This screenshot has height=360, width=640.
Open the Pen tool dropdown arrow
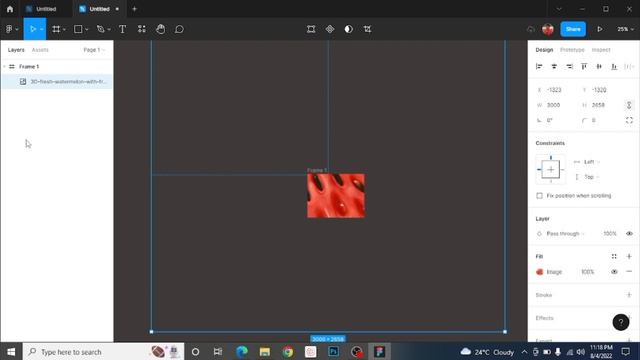(x=109, y=29)
